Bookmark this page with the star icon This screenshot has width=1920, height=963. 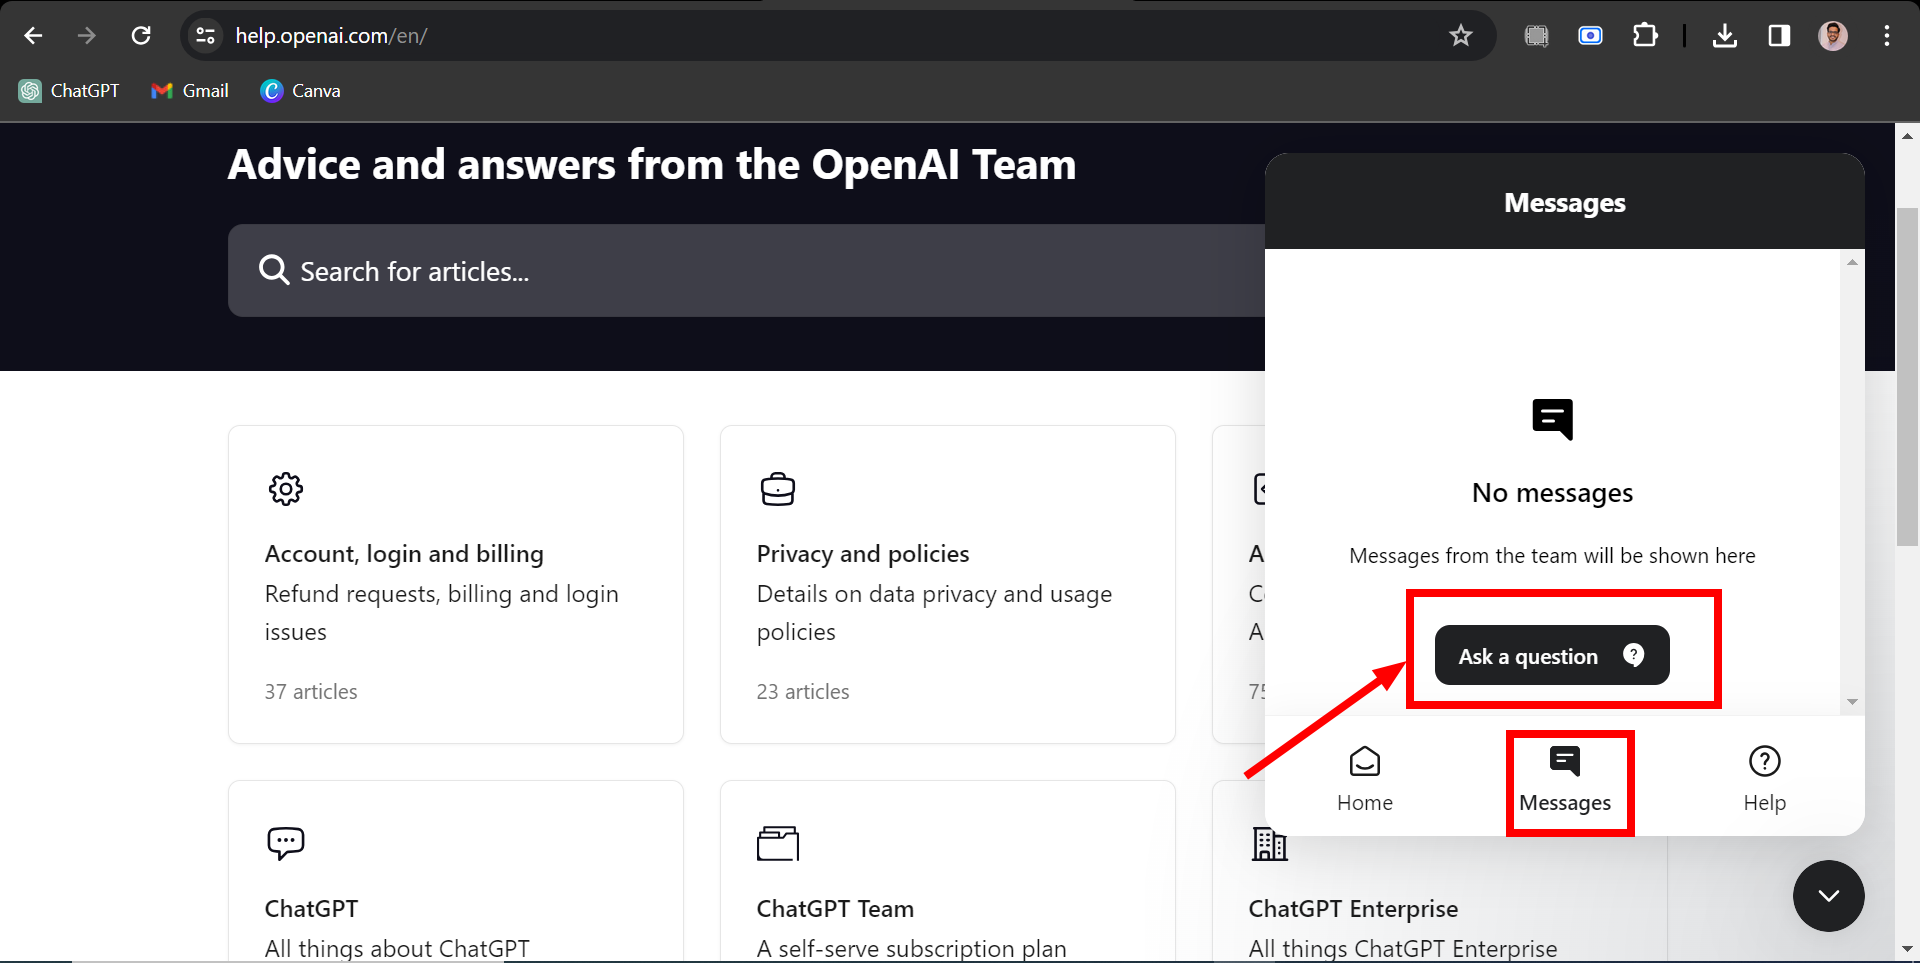(1461, 35)
